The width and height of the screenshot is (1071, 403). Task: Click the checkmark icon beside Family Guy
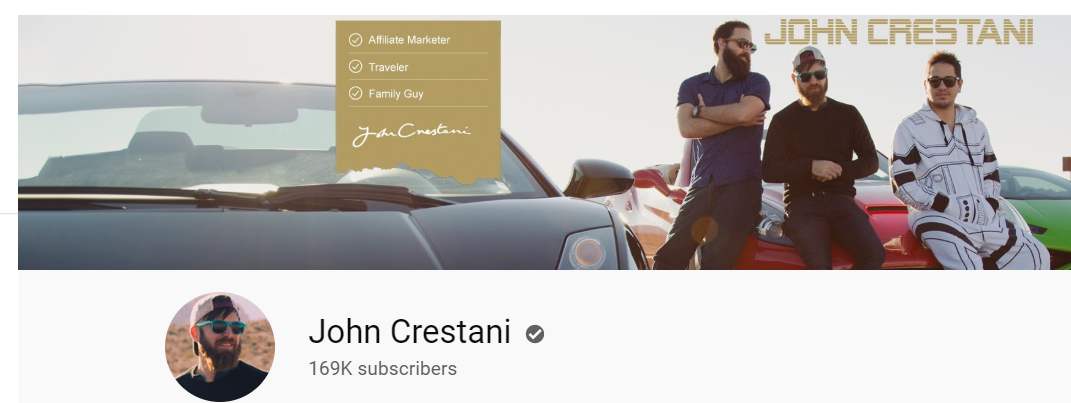(355, 93)
